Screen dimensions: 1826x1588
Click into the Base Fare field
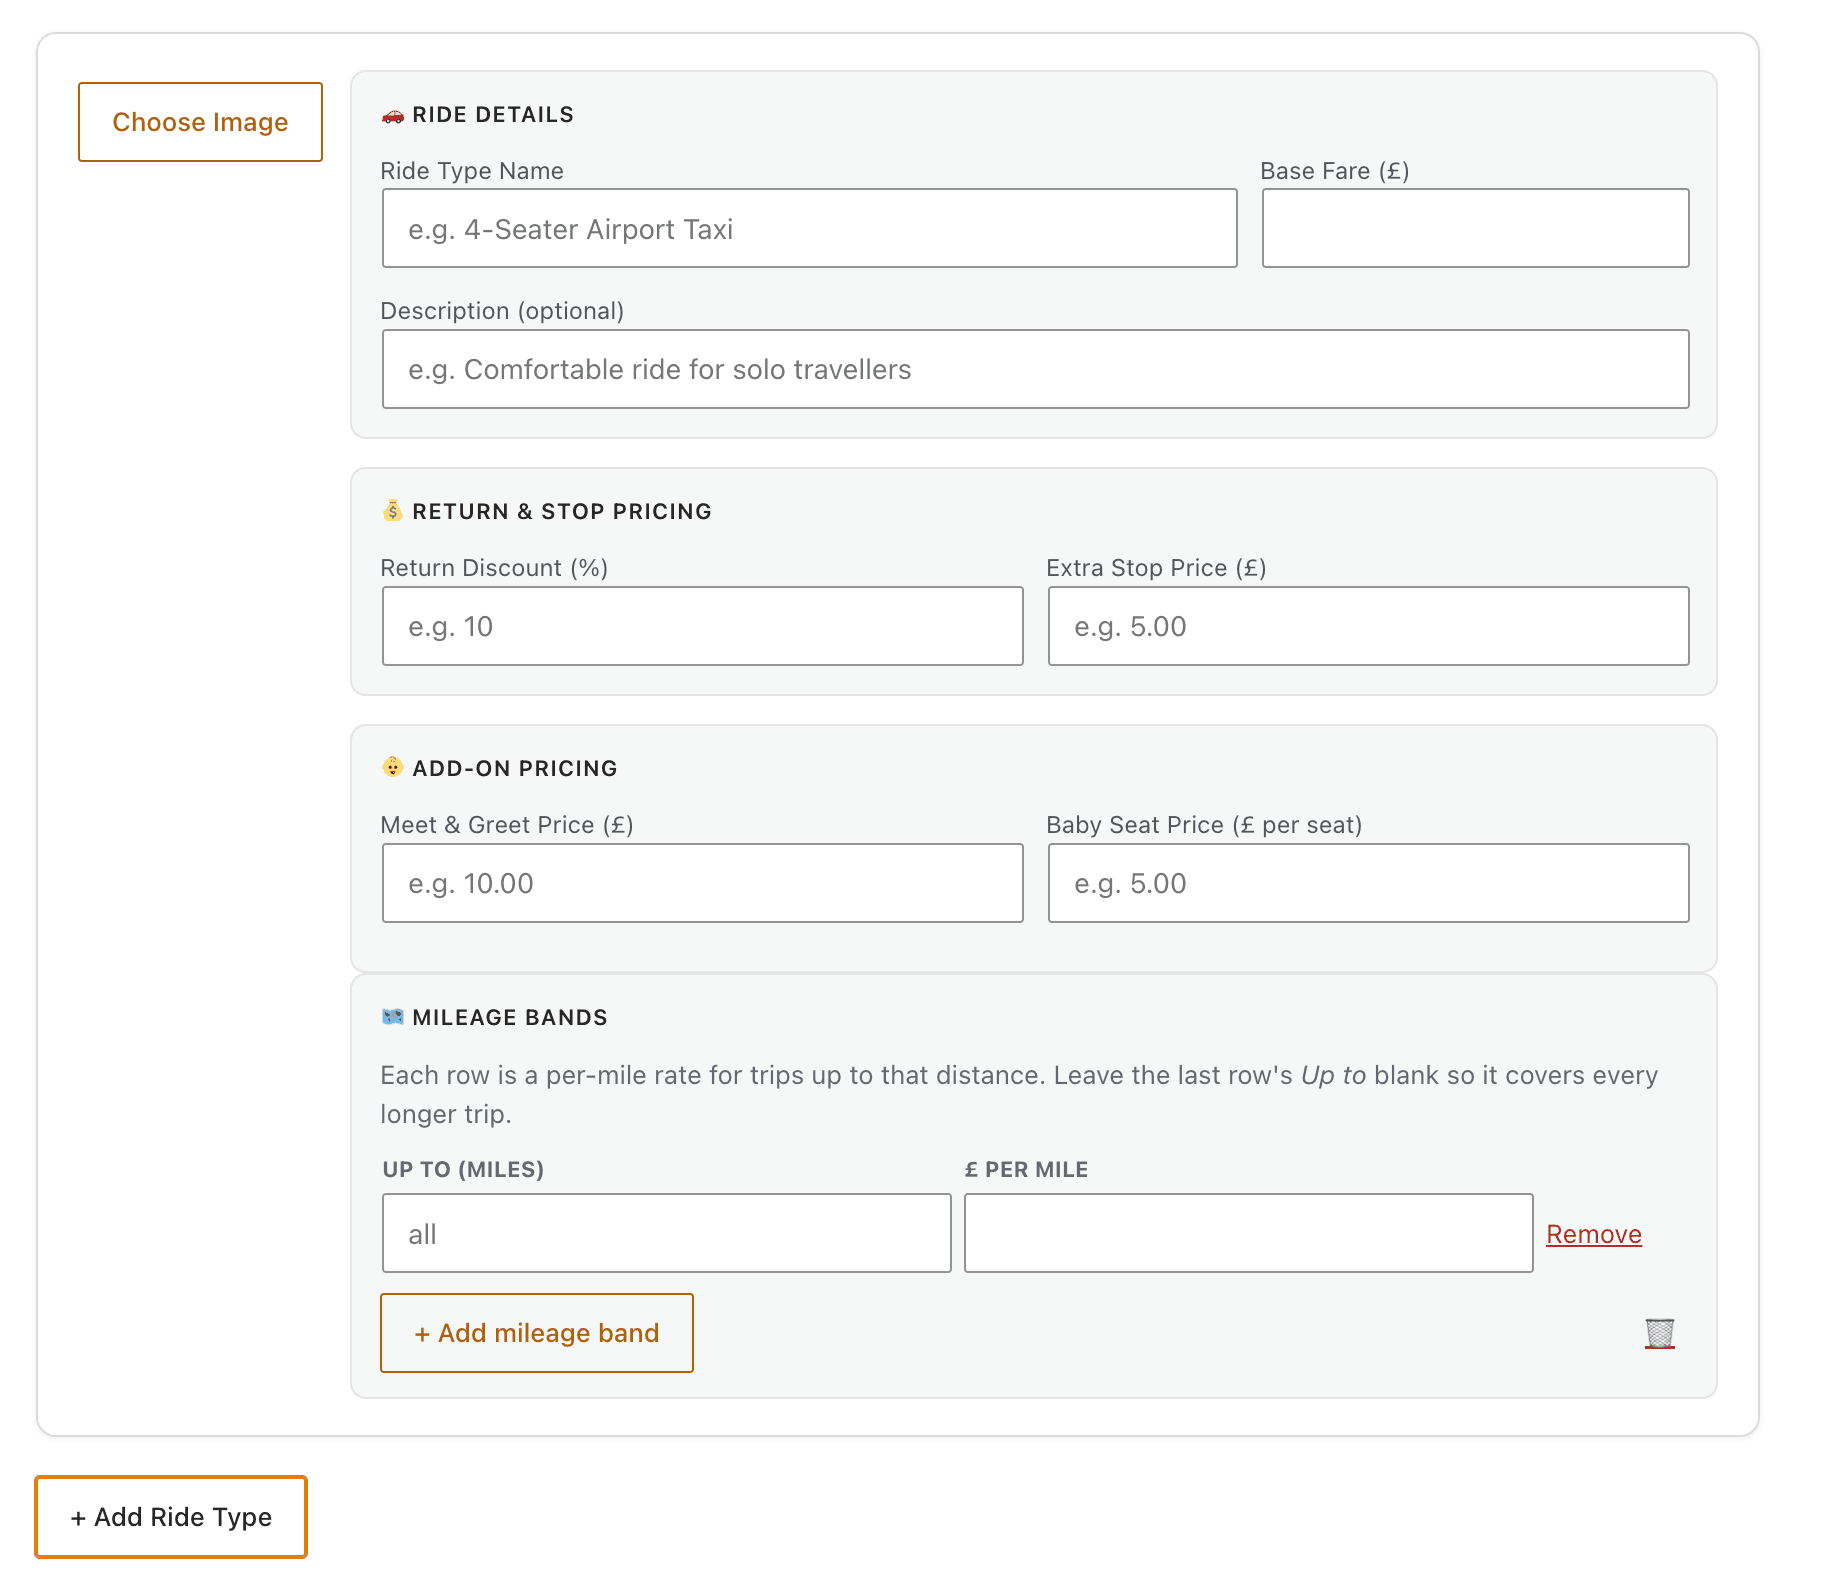(1476, 228)
